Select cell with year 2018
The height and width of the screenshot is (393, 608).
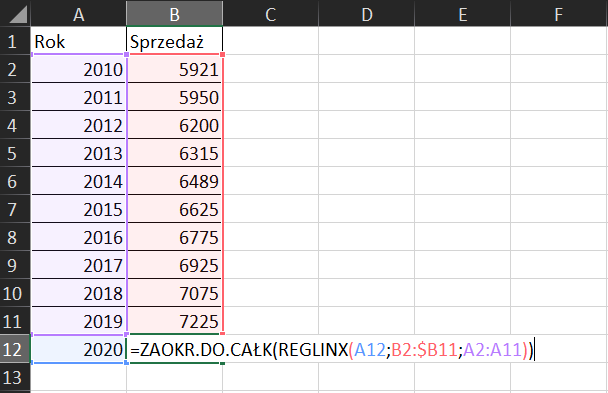[x=79, y=293]
